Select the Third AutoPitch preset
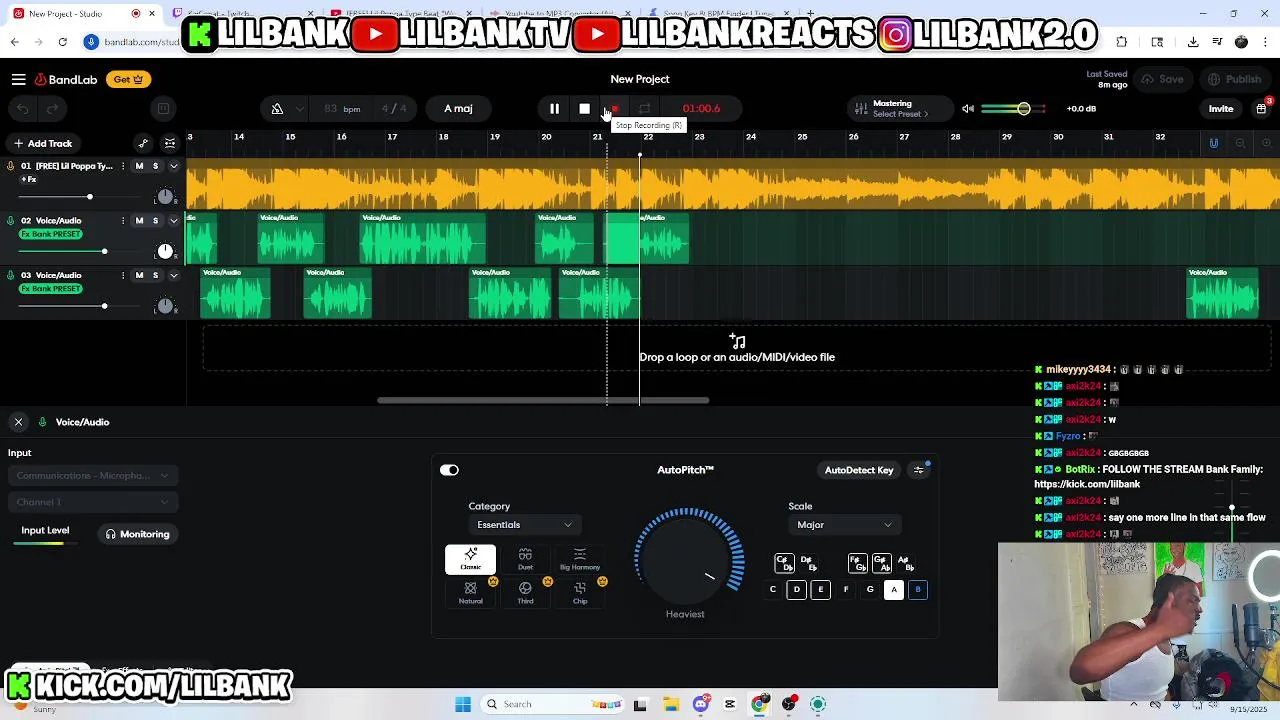 (525, 593)
